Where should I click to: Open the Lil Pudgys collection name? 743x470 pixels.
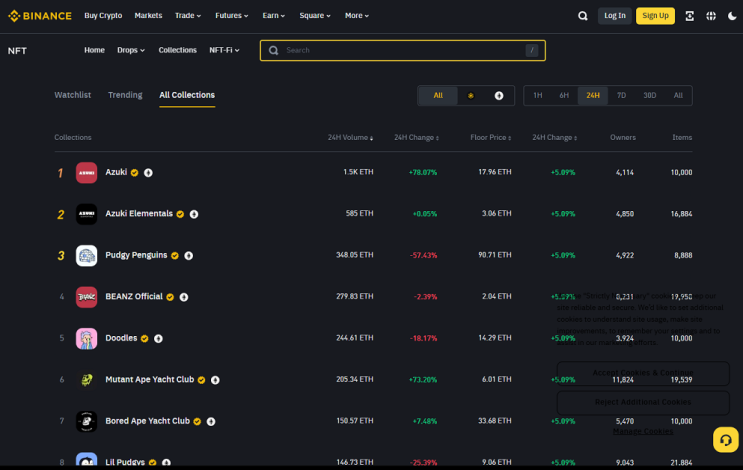(125, 462)
